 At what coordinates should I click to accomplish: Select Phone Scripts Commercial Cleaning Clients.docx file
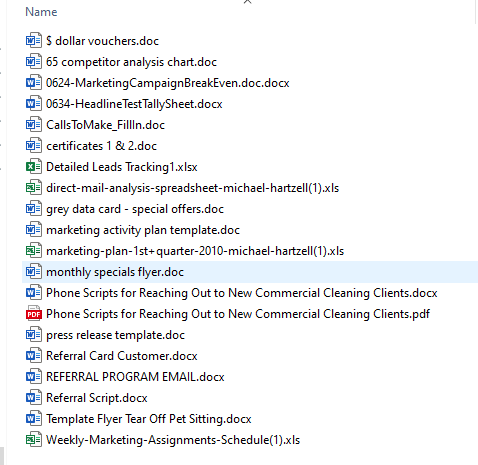(242, 293)
